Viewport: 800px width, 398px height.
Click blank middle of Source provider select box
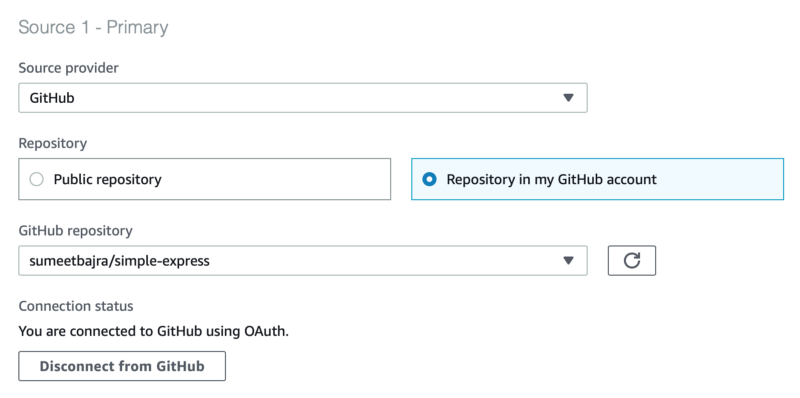[x=316, y=98]
